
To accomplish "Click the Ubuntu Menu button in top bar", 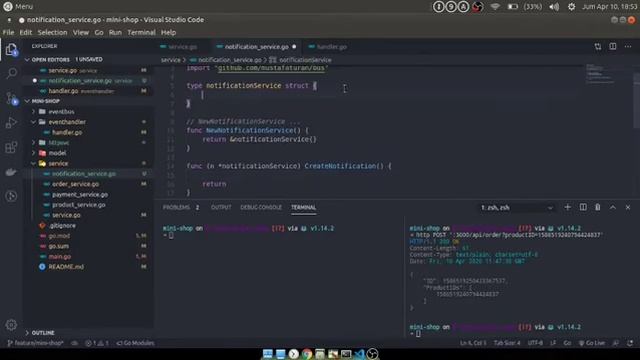I will coord(18,7).
